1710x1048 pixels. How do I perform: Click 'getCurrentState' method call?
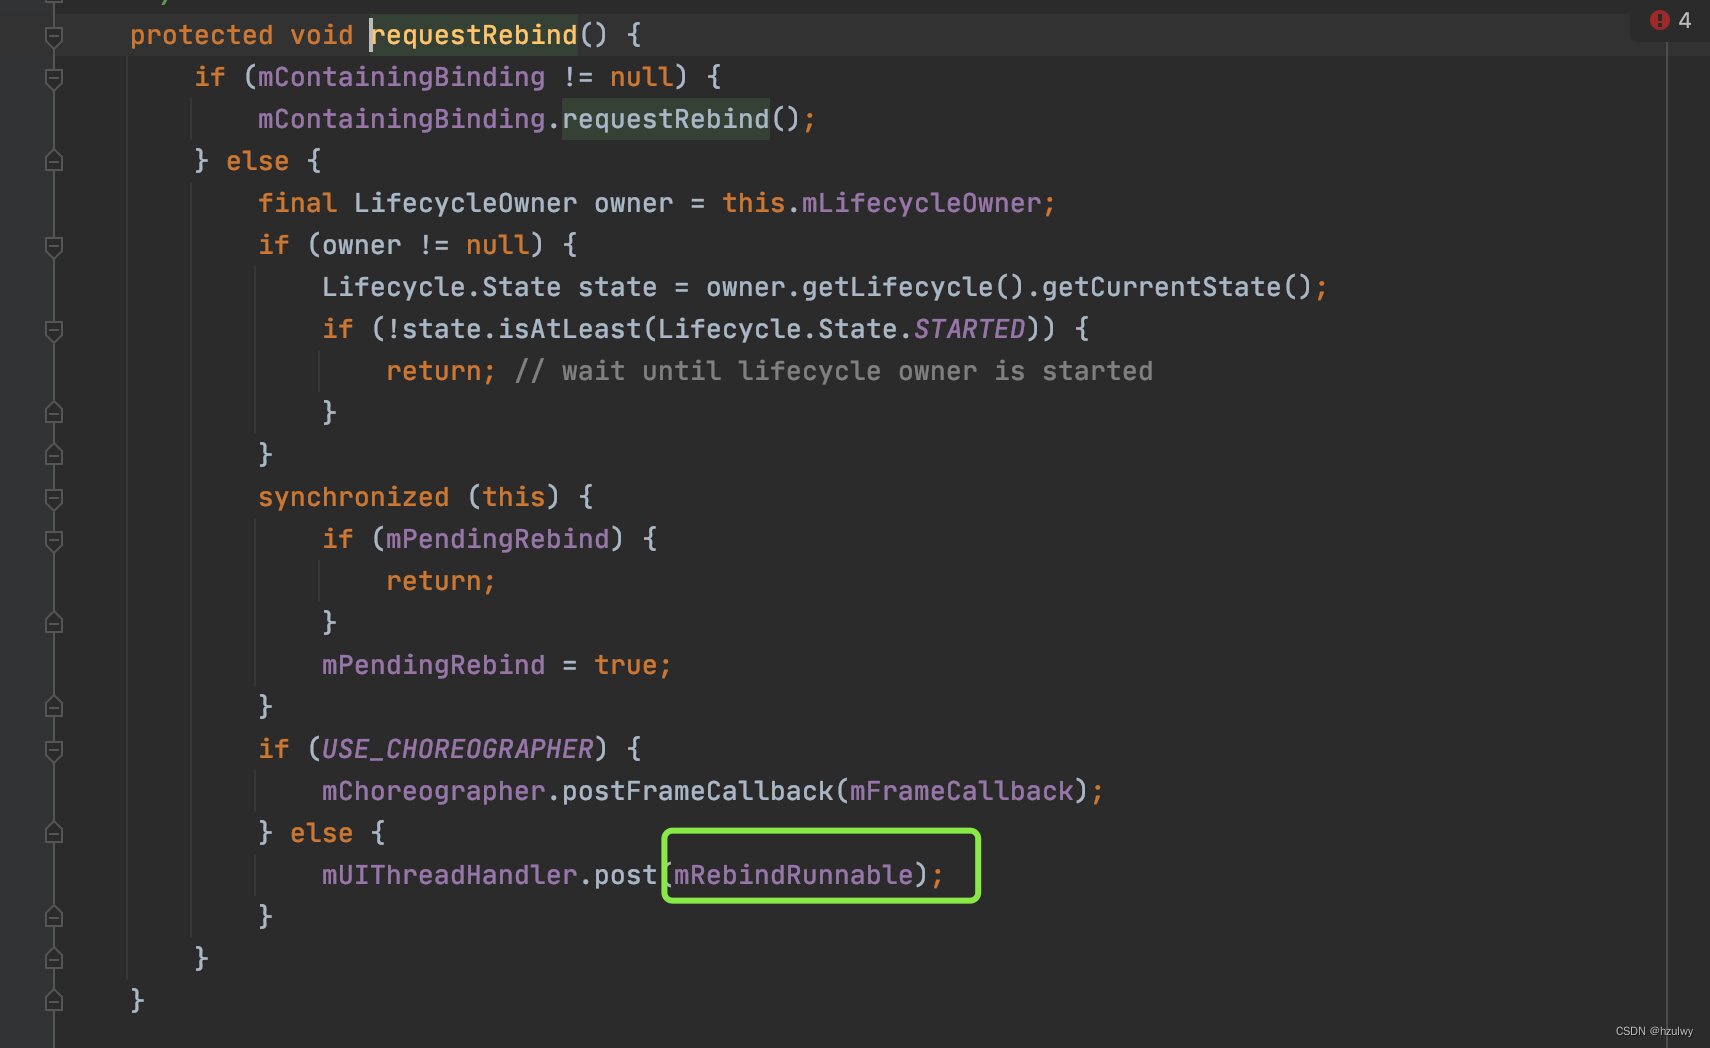point(1161,287)
